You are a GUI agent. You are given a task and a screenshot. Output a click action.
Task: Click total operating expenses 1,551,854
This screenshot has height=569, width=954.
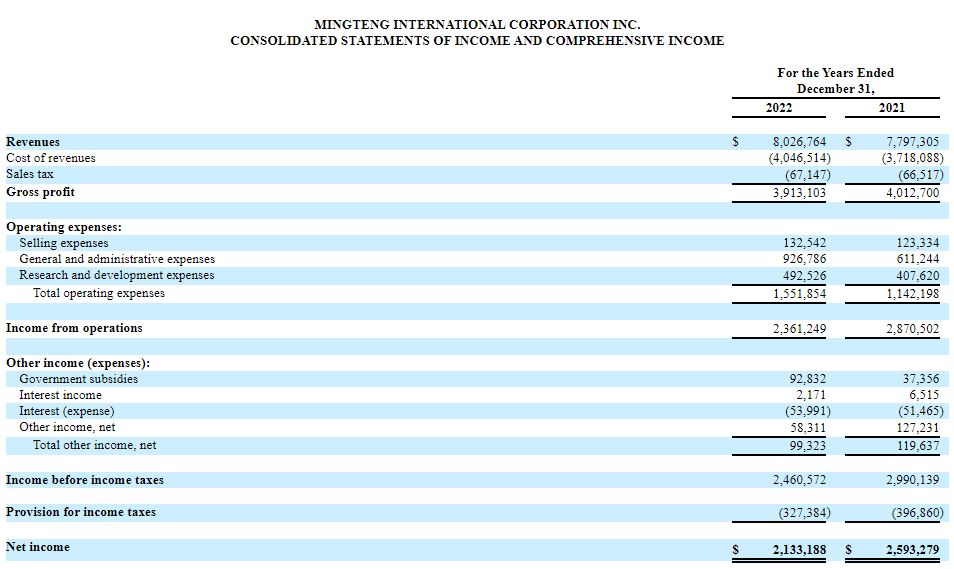coord(799,294)
